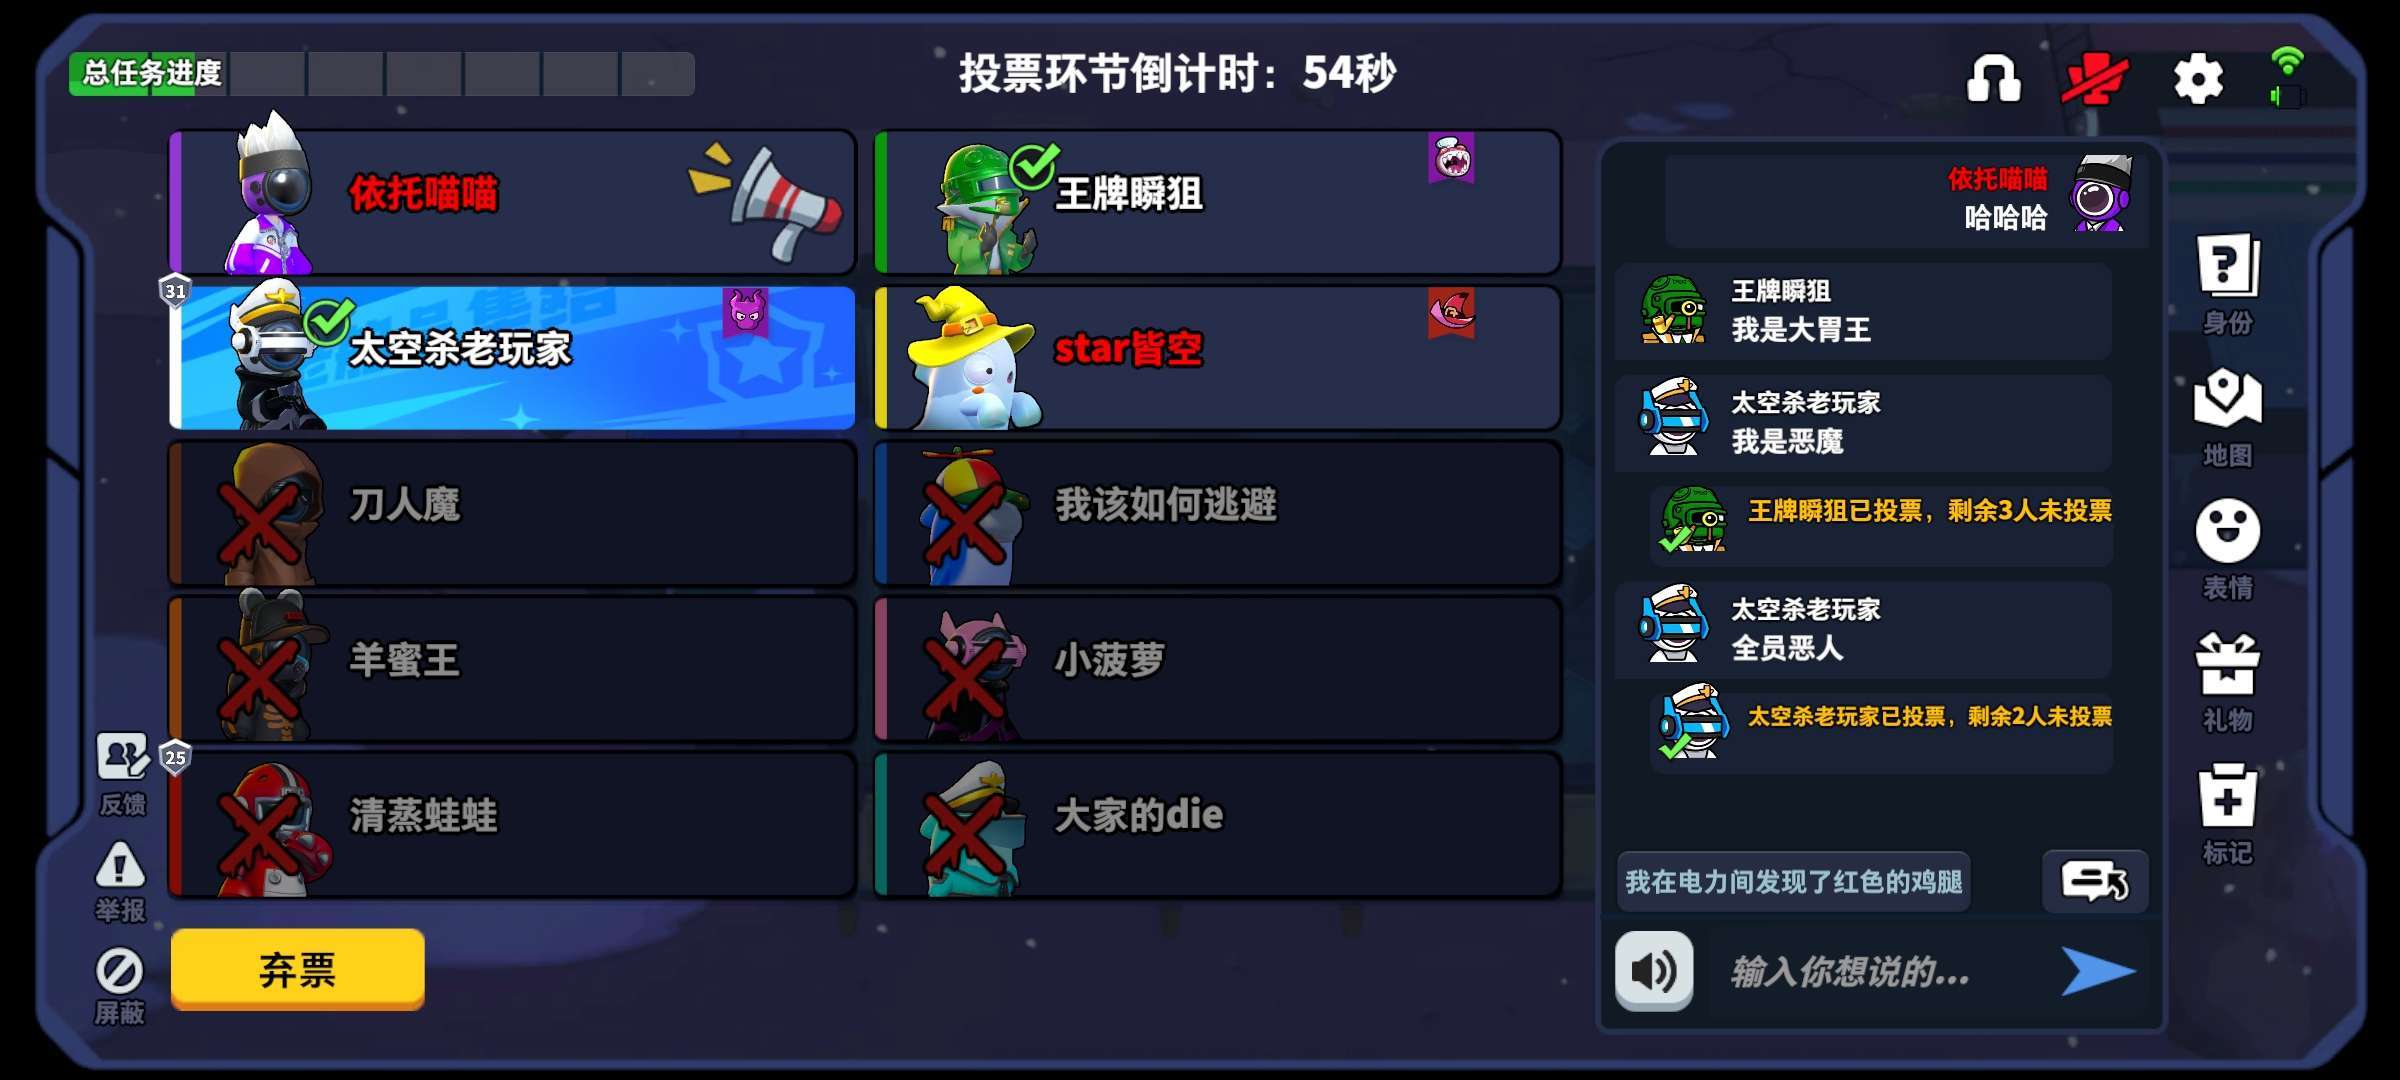Open the 标记 marking tool icon

(x=2228, y=814)
